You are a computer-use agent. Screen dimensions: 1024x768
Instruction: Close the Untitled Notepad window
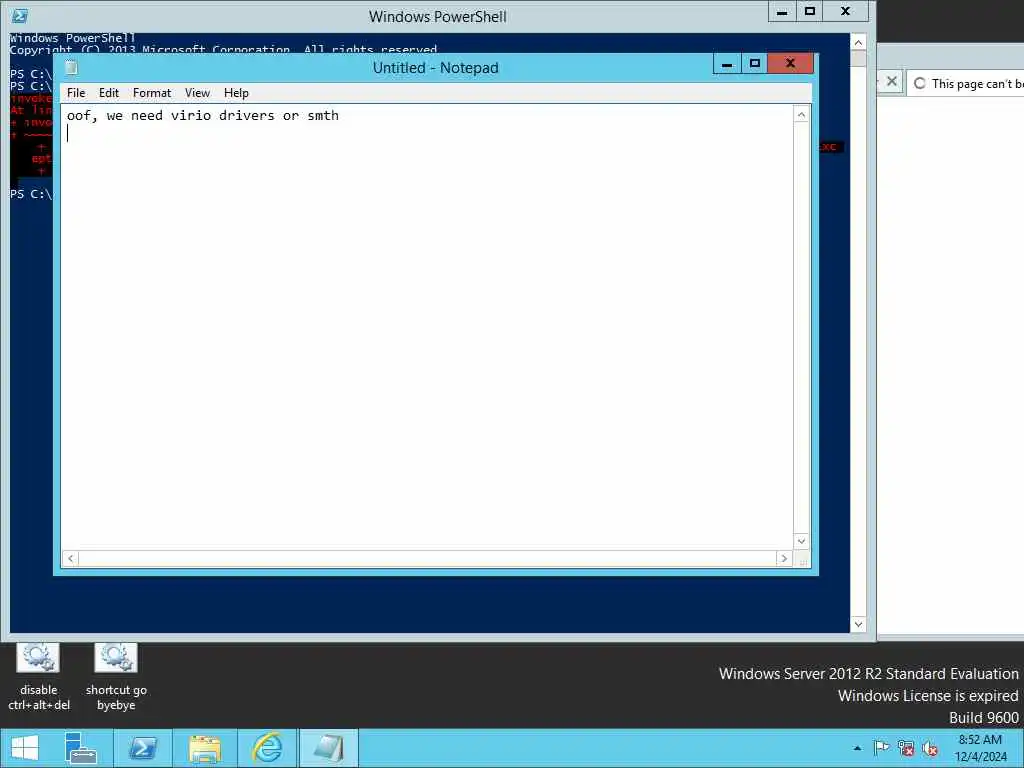[x=790, y=63]
